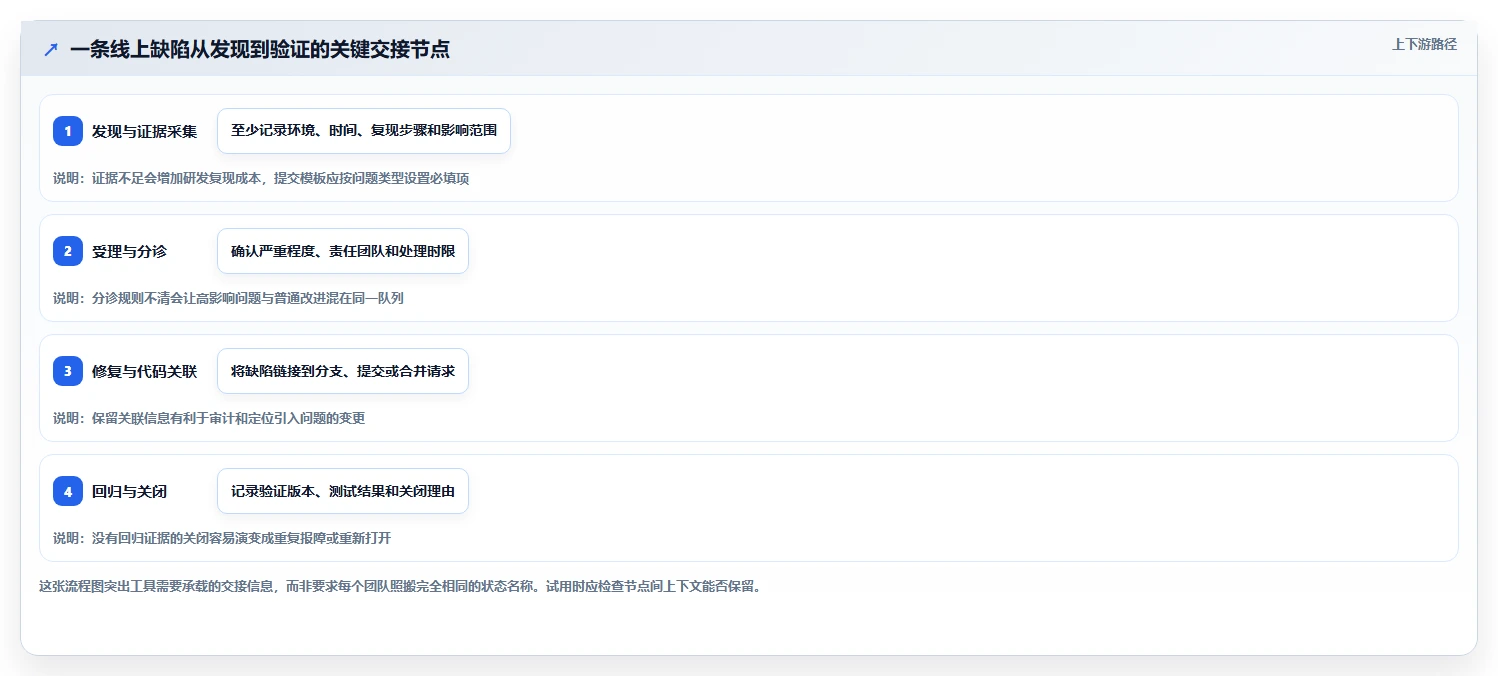Click the footer paragraph starting 这张流程图突出工具
Viewport: 1498px width, 676px height.
400,586
